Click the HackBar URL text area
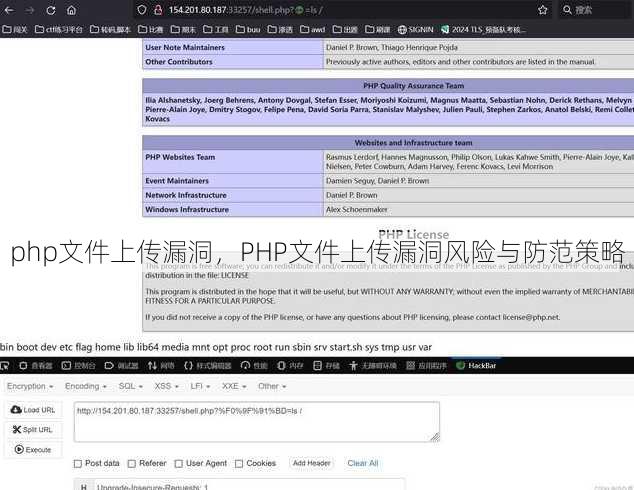 coord(256,422)
